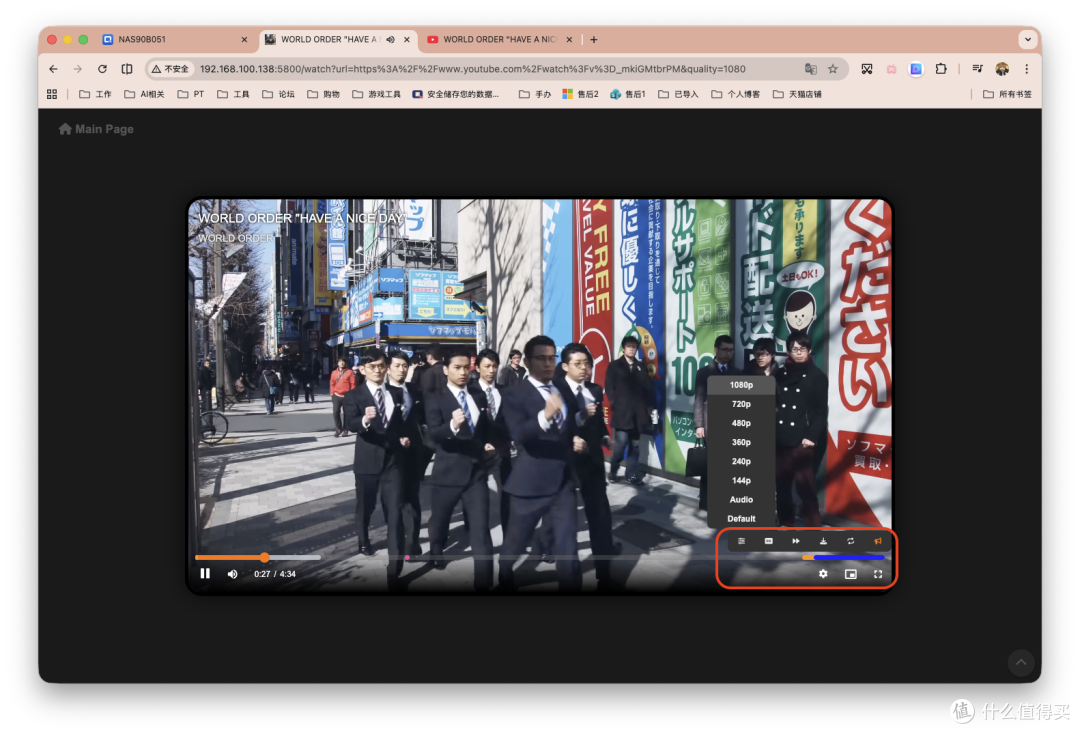Reload the current page
The height and width of the screenshot is (734, 1080).
tap(102, 69)
